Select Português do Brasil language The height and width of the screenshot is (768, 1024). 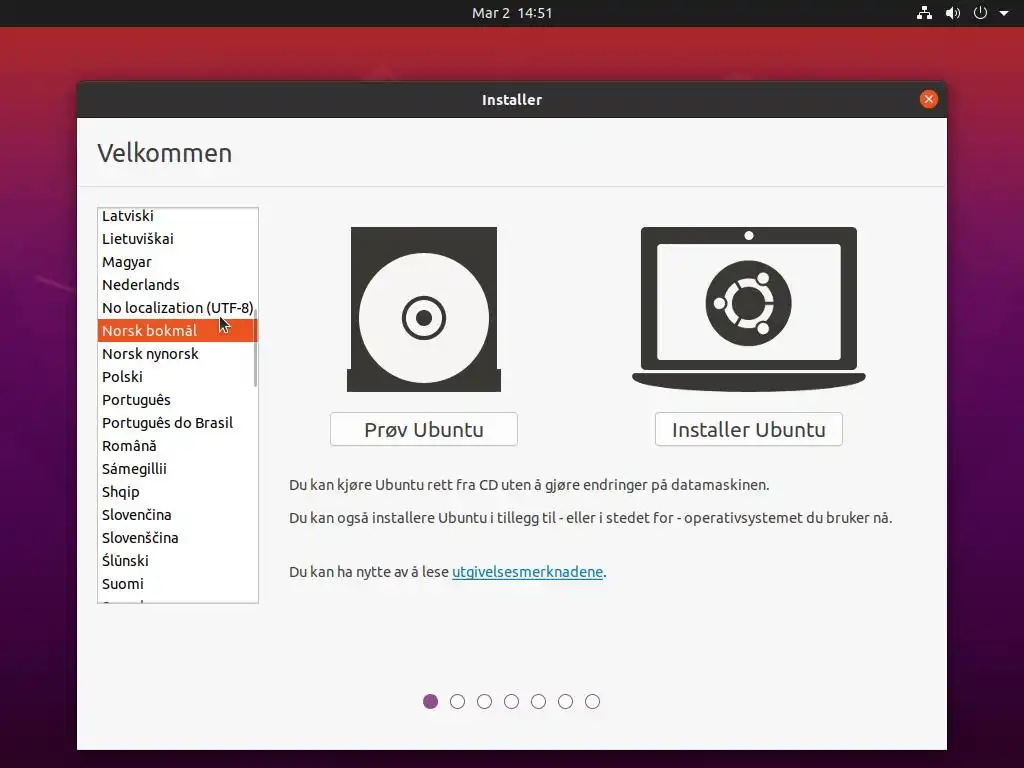click(176, 423)
